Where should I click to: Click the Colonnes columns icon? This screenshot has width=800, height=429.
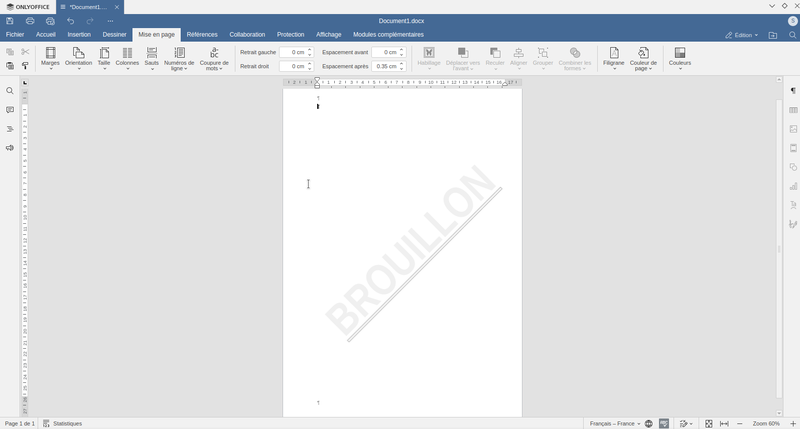127,53
